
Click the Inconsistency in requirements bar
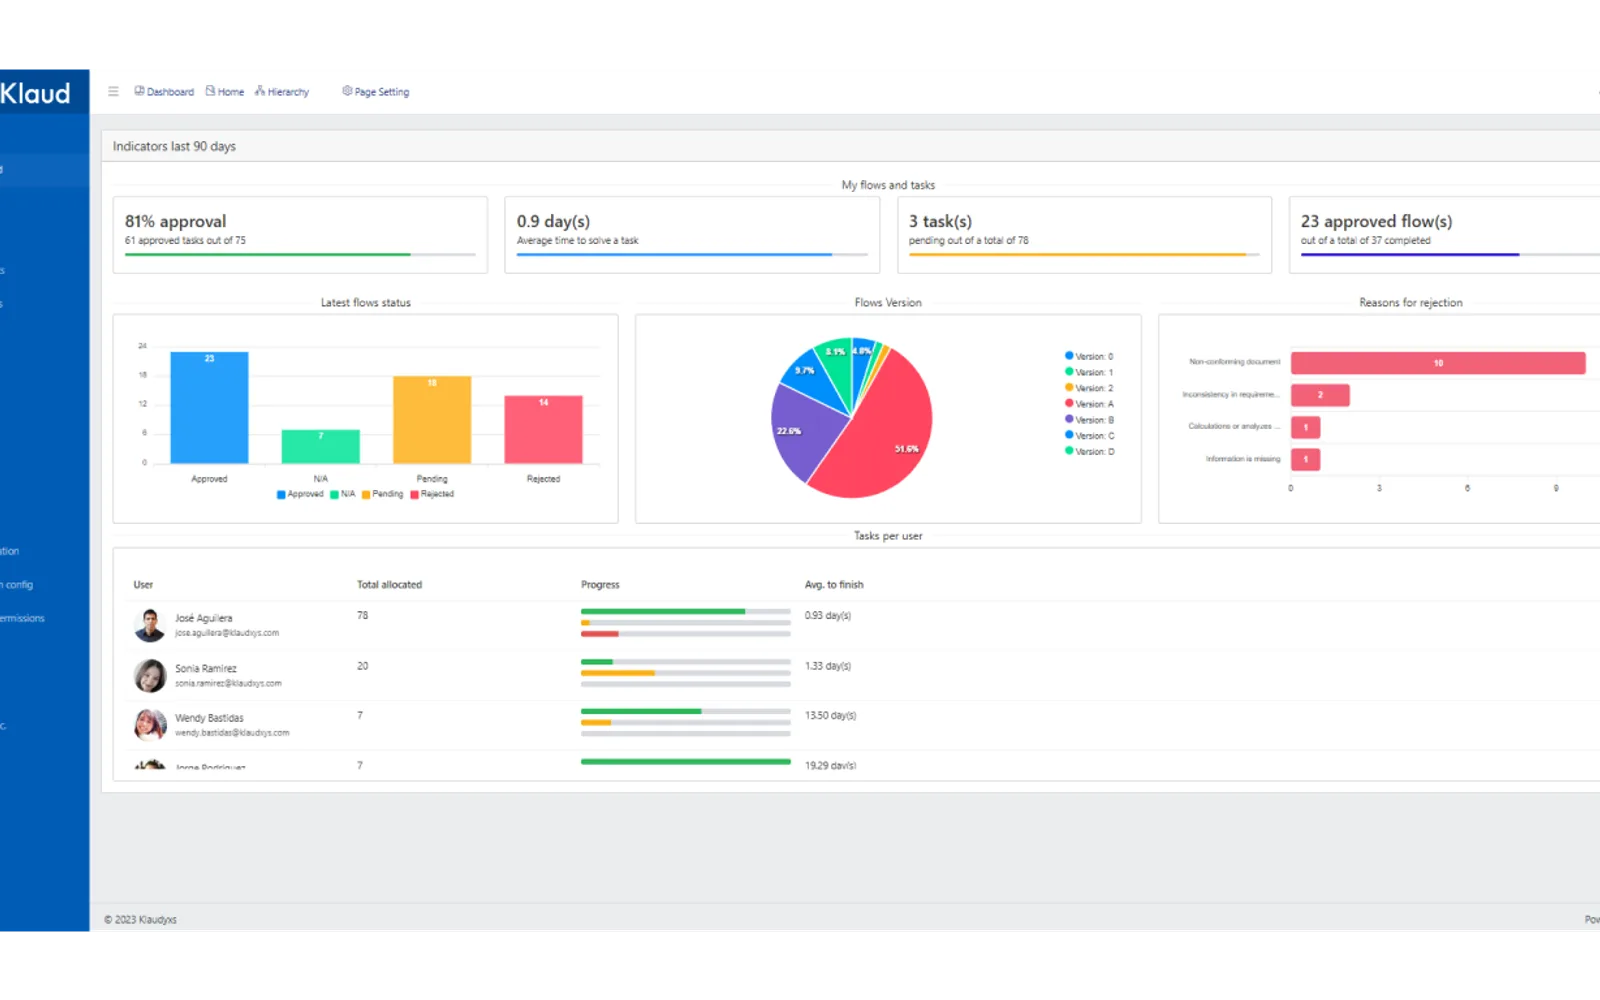click(1320, 395)
